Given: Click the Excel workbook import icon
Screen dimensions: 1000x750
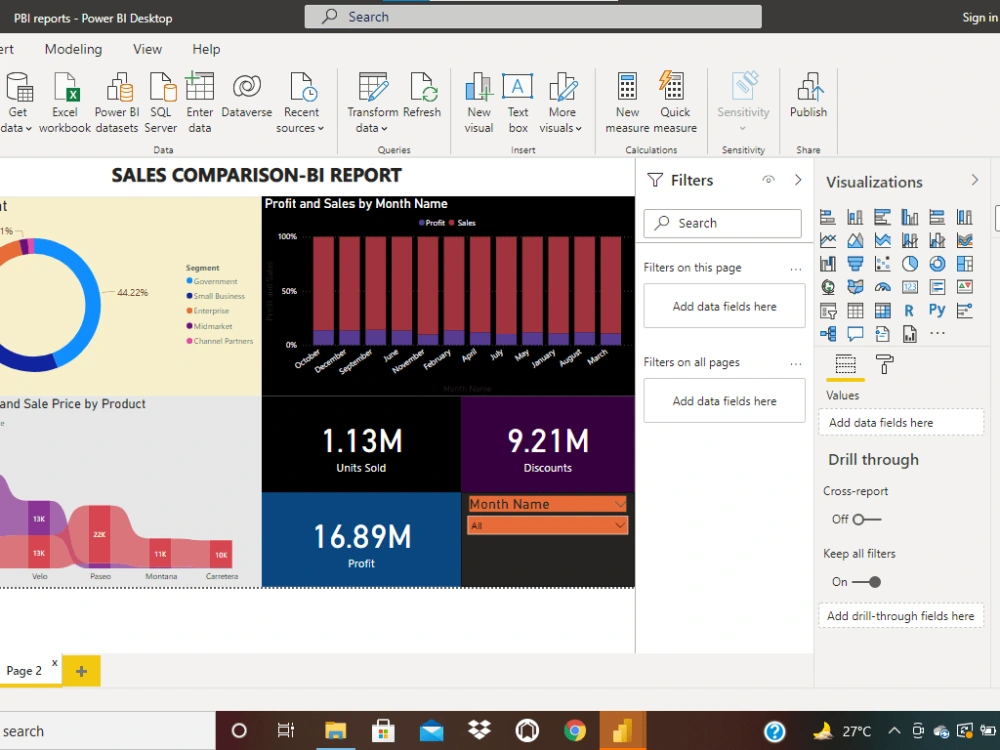Looking at the screenshot, I should coord(65,100).
